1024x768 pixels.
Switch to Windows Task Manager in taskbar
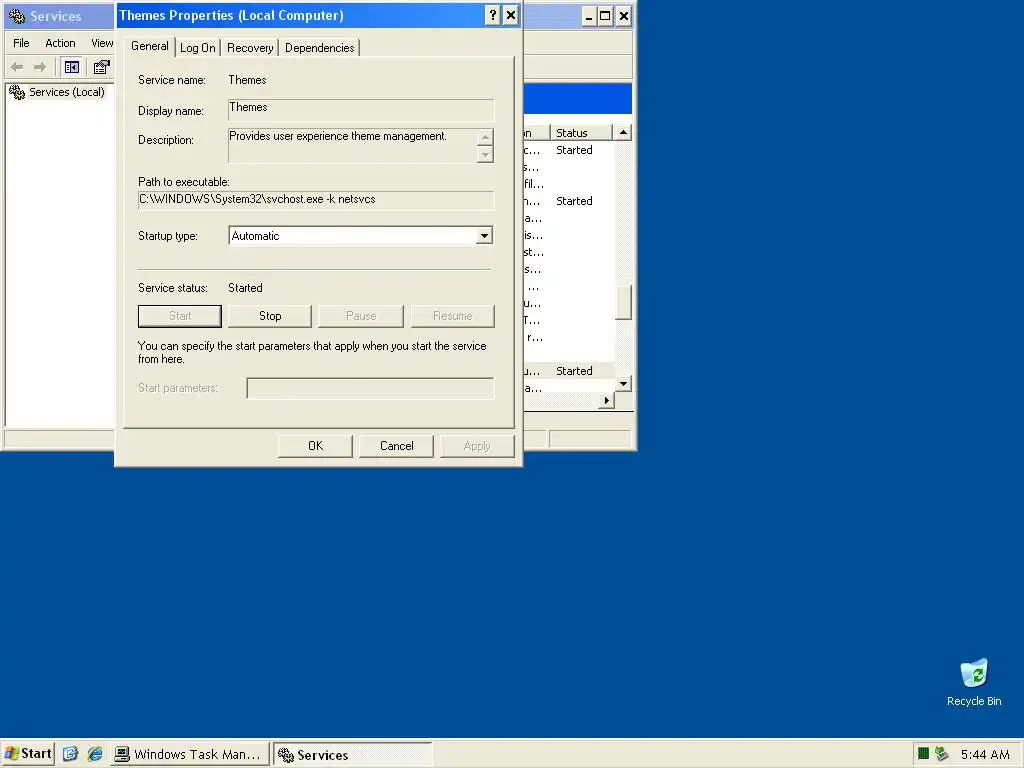click(189, 754)
